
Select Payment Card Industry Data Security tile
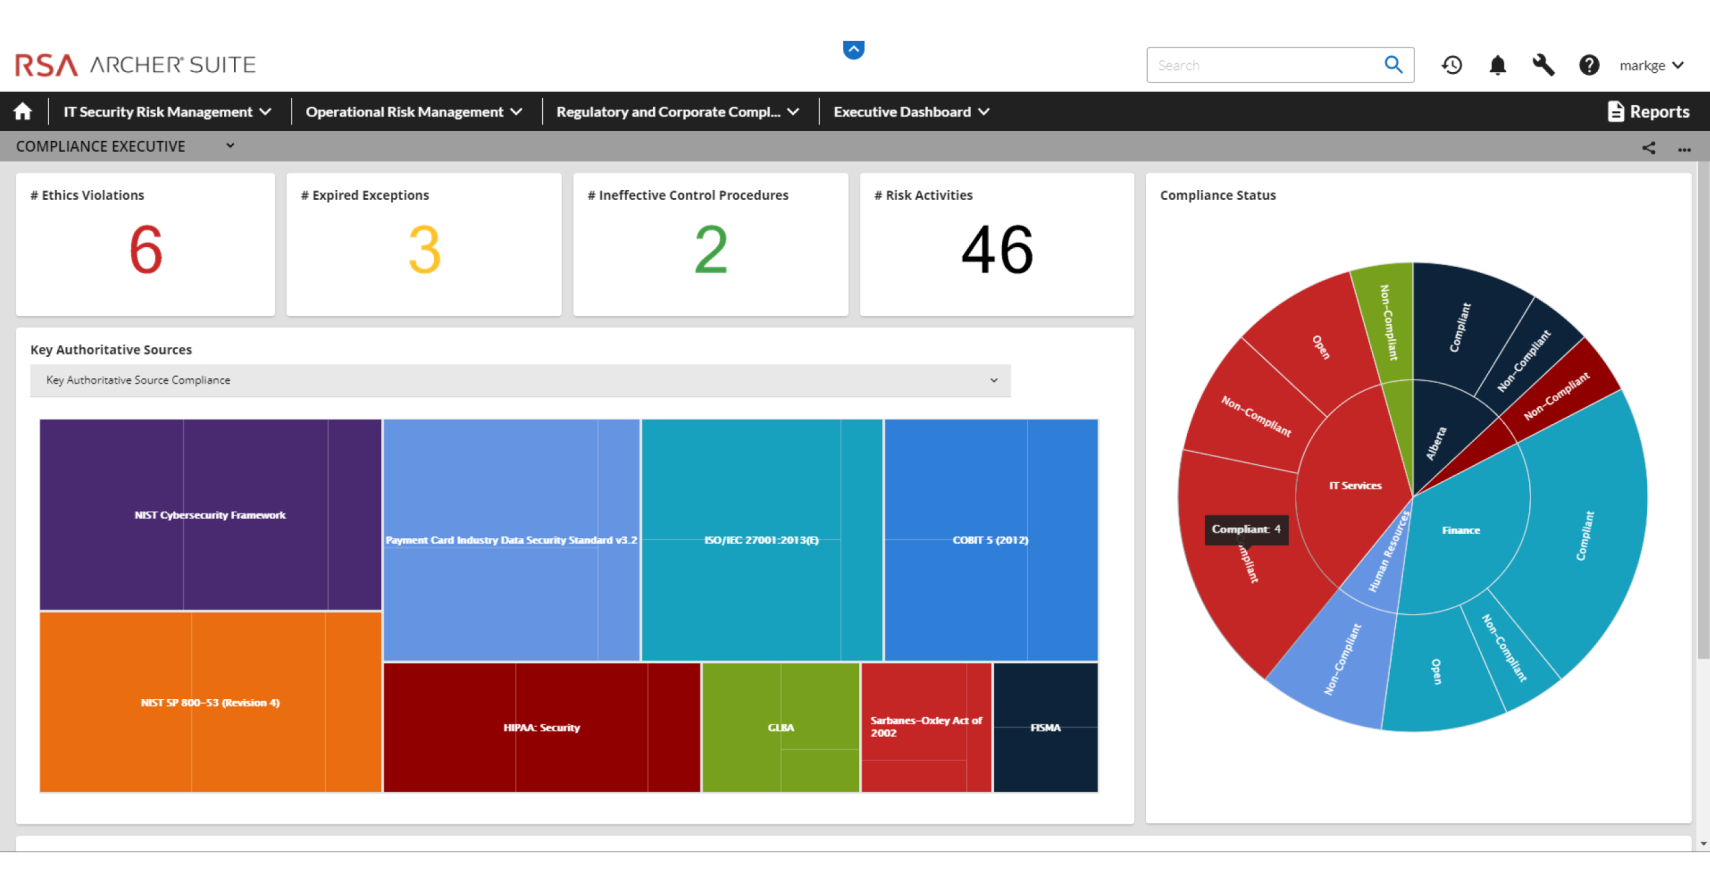click(x=511, y=540)
